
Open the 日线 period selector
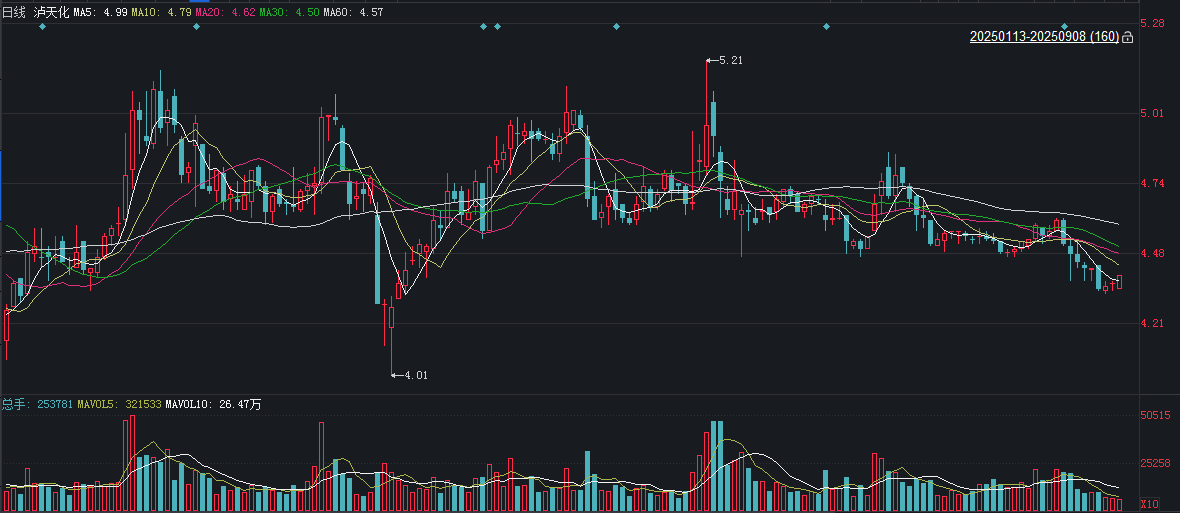[14, 11]
